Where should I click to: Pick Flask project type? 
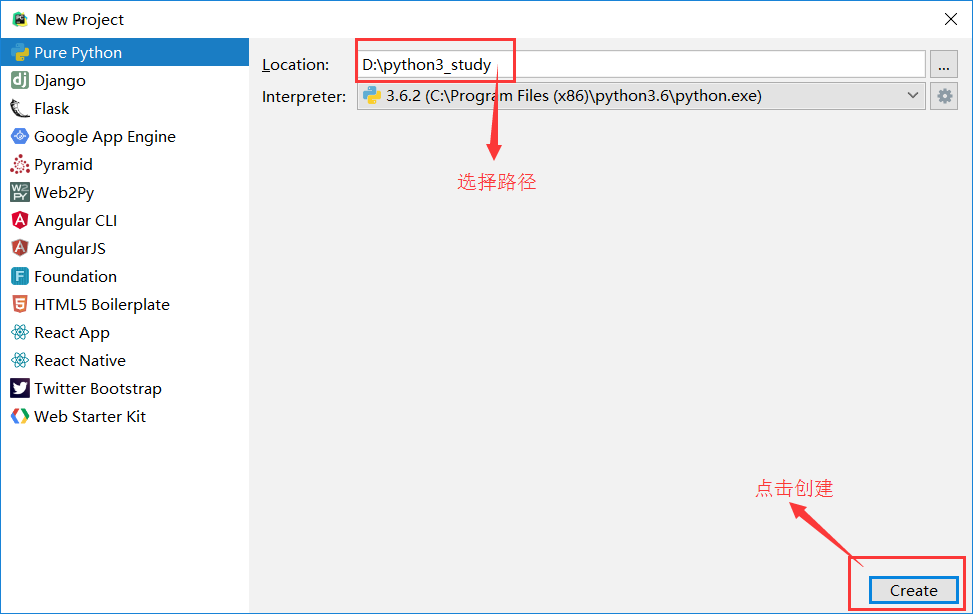pyautogui.click(x=125, y=108)
